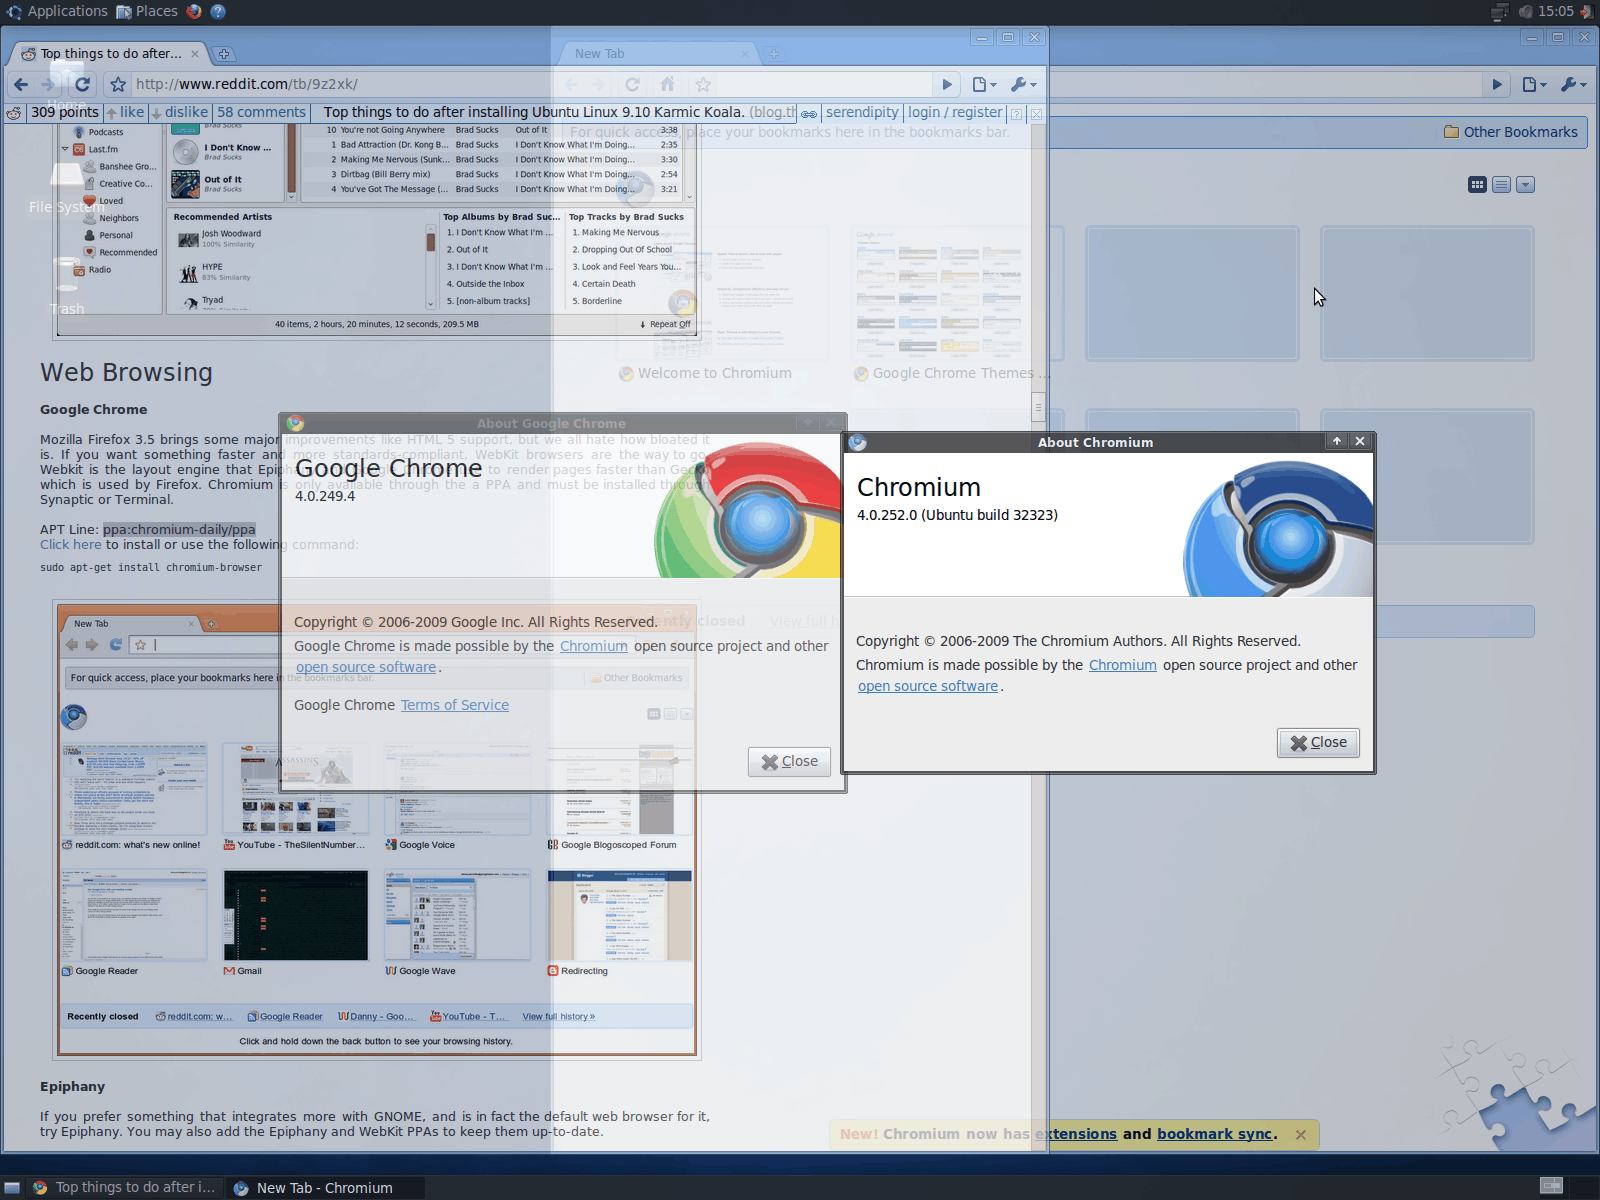
Task: Click the reddit toolbar help question icon
Action: point(1016,114)
